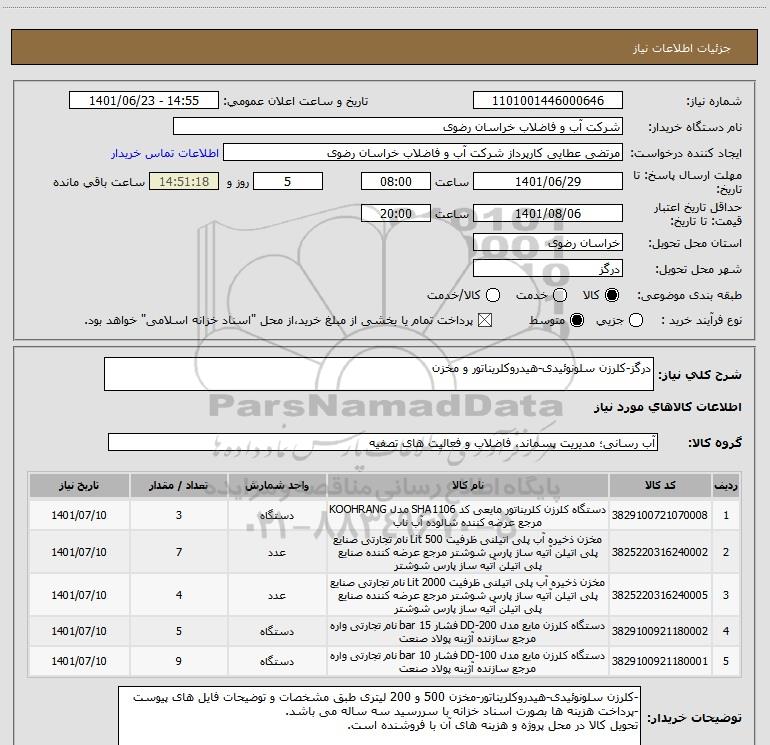Click the remaining time field 14:51:18

coord(184,181)
